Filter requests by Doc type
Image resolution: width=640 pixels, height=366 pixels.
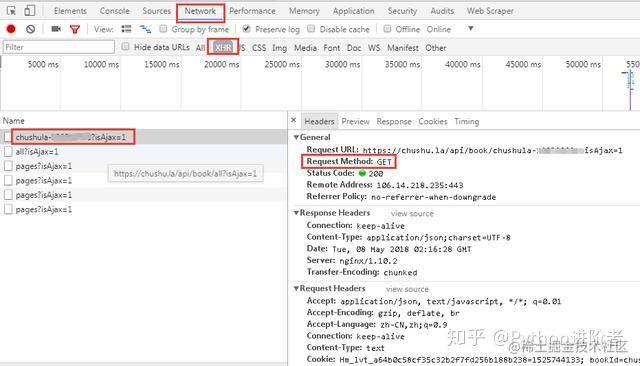(354, 48)
